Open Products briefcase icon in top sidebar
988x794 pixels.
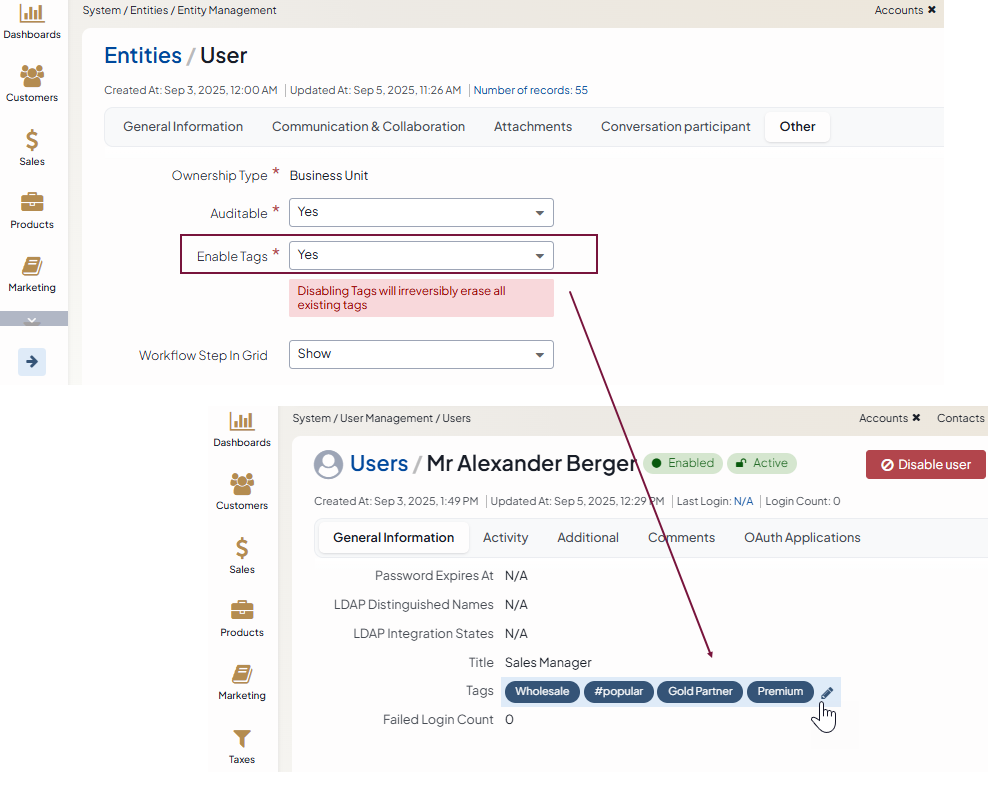[x=32, y=203]
